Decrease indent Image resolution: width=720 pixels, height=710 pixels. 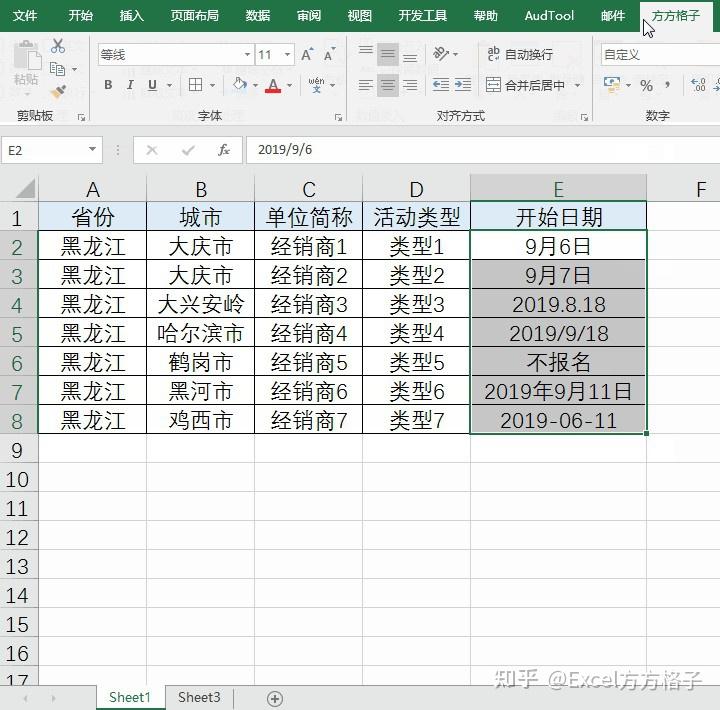pos(441,85)
